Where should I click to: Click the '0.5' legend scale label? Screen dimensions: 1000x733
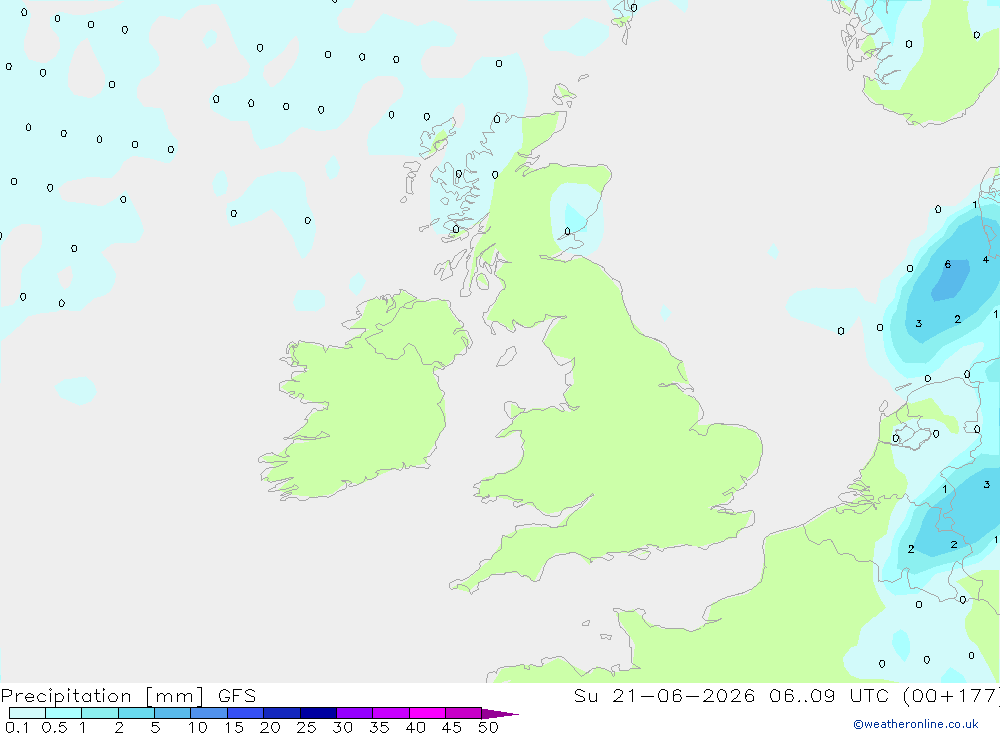click(x=54, y=727)
